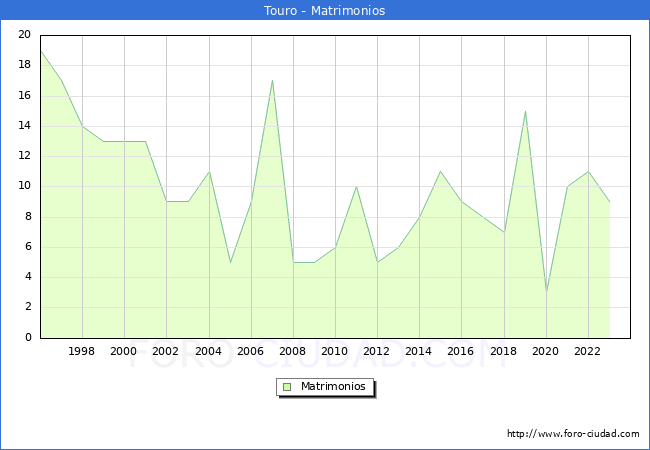Click the x-axis label 2014
Screen dimensions: 650x450
pos(419,351)
